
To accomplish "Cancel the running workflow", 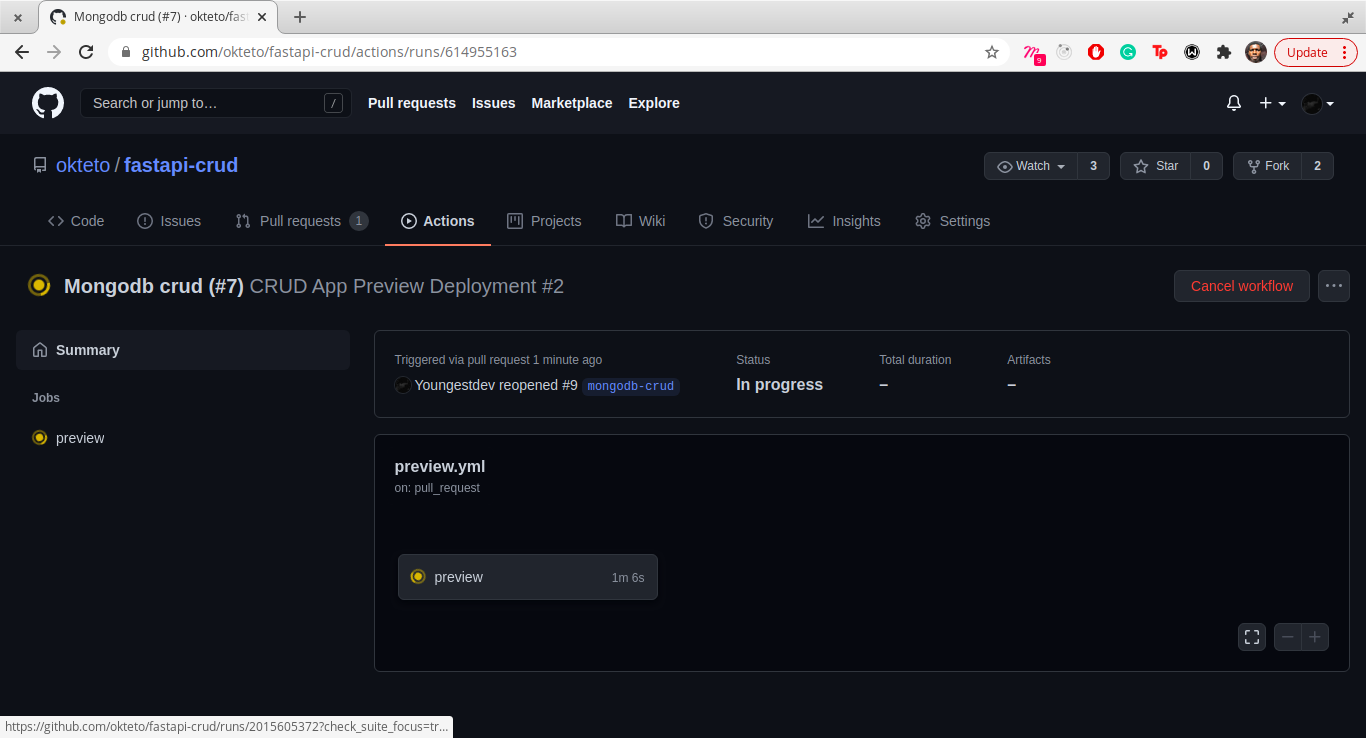I will pos(1242,286).
